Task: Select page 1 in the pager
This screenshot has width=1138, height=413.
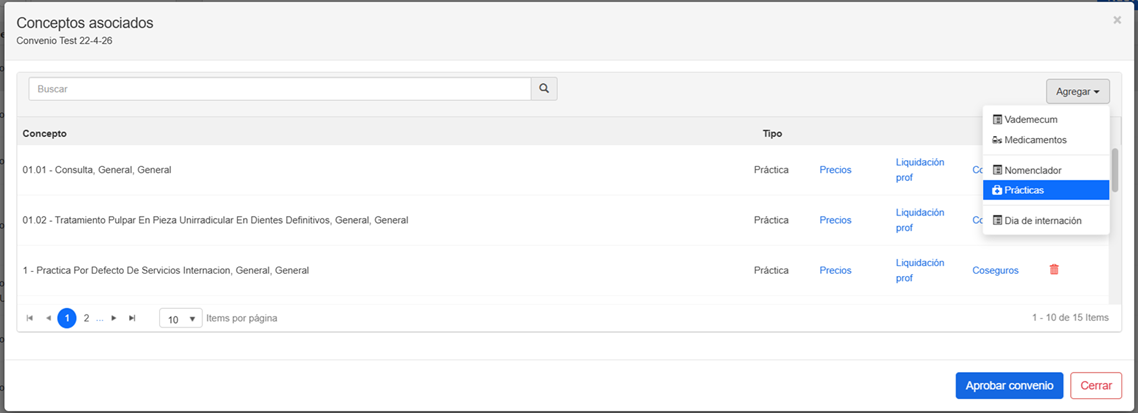Action: (x=67, y=318)
